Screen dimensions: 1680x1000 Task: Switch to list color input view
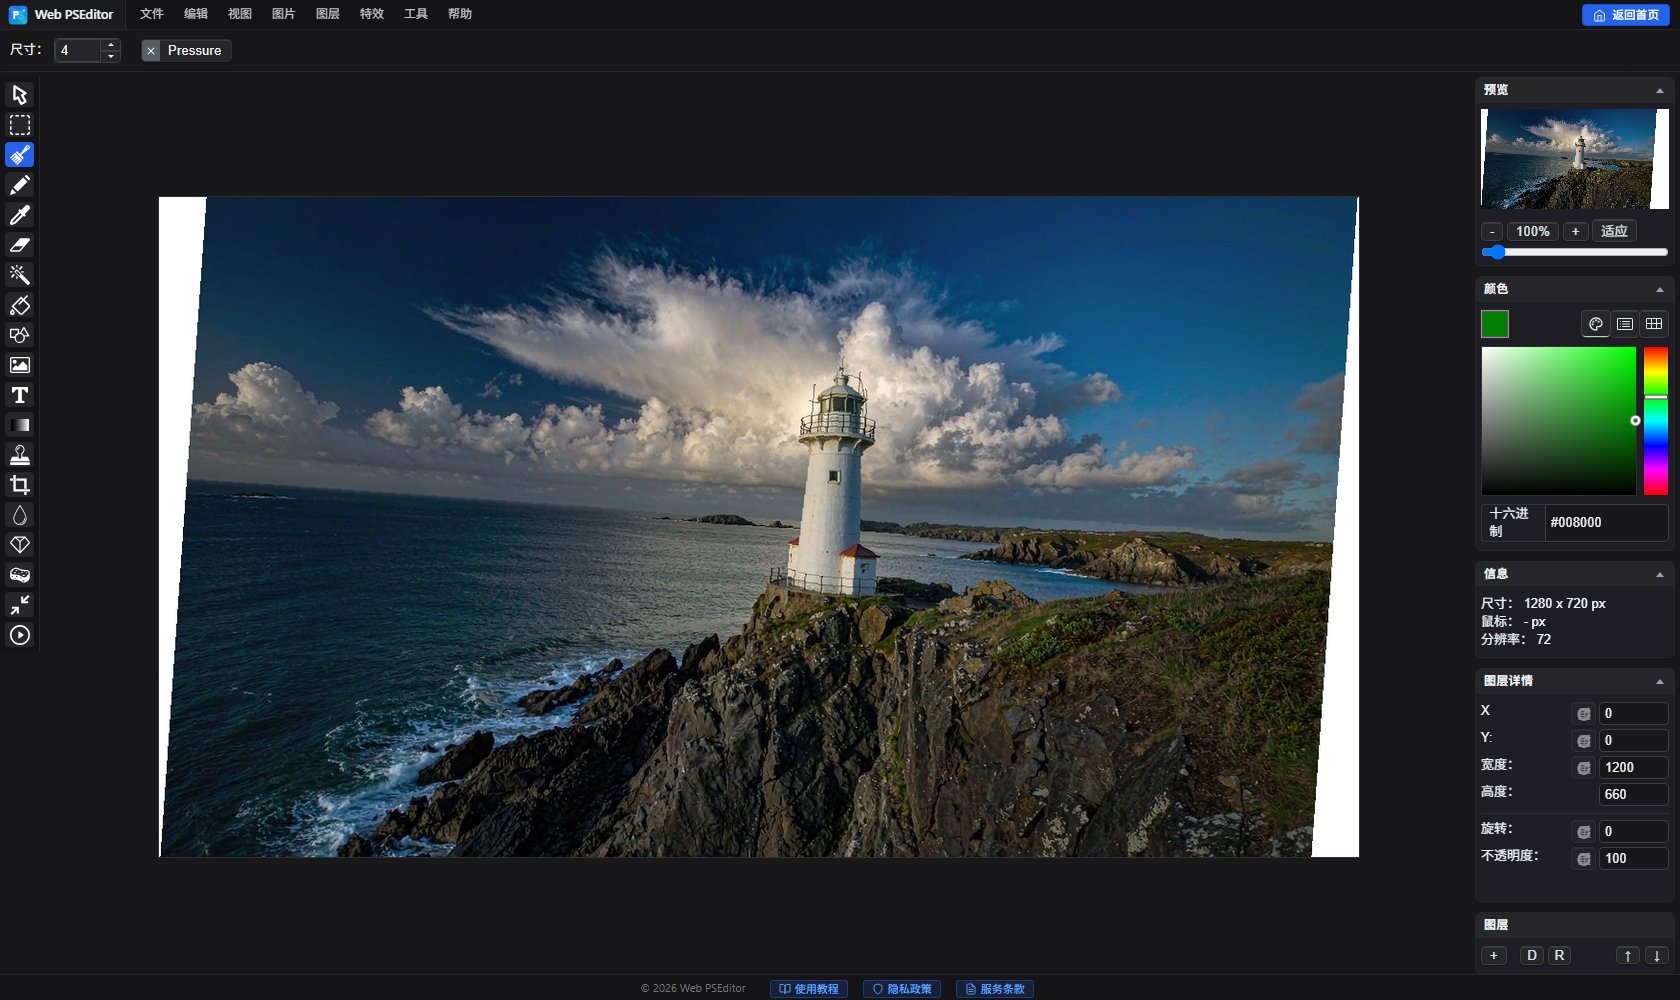1625,324
